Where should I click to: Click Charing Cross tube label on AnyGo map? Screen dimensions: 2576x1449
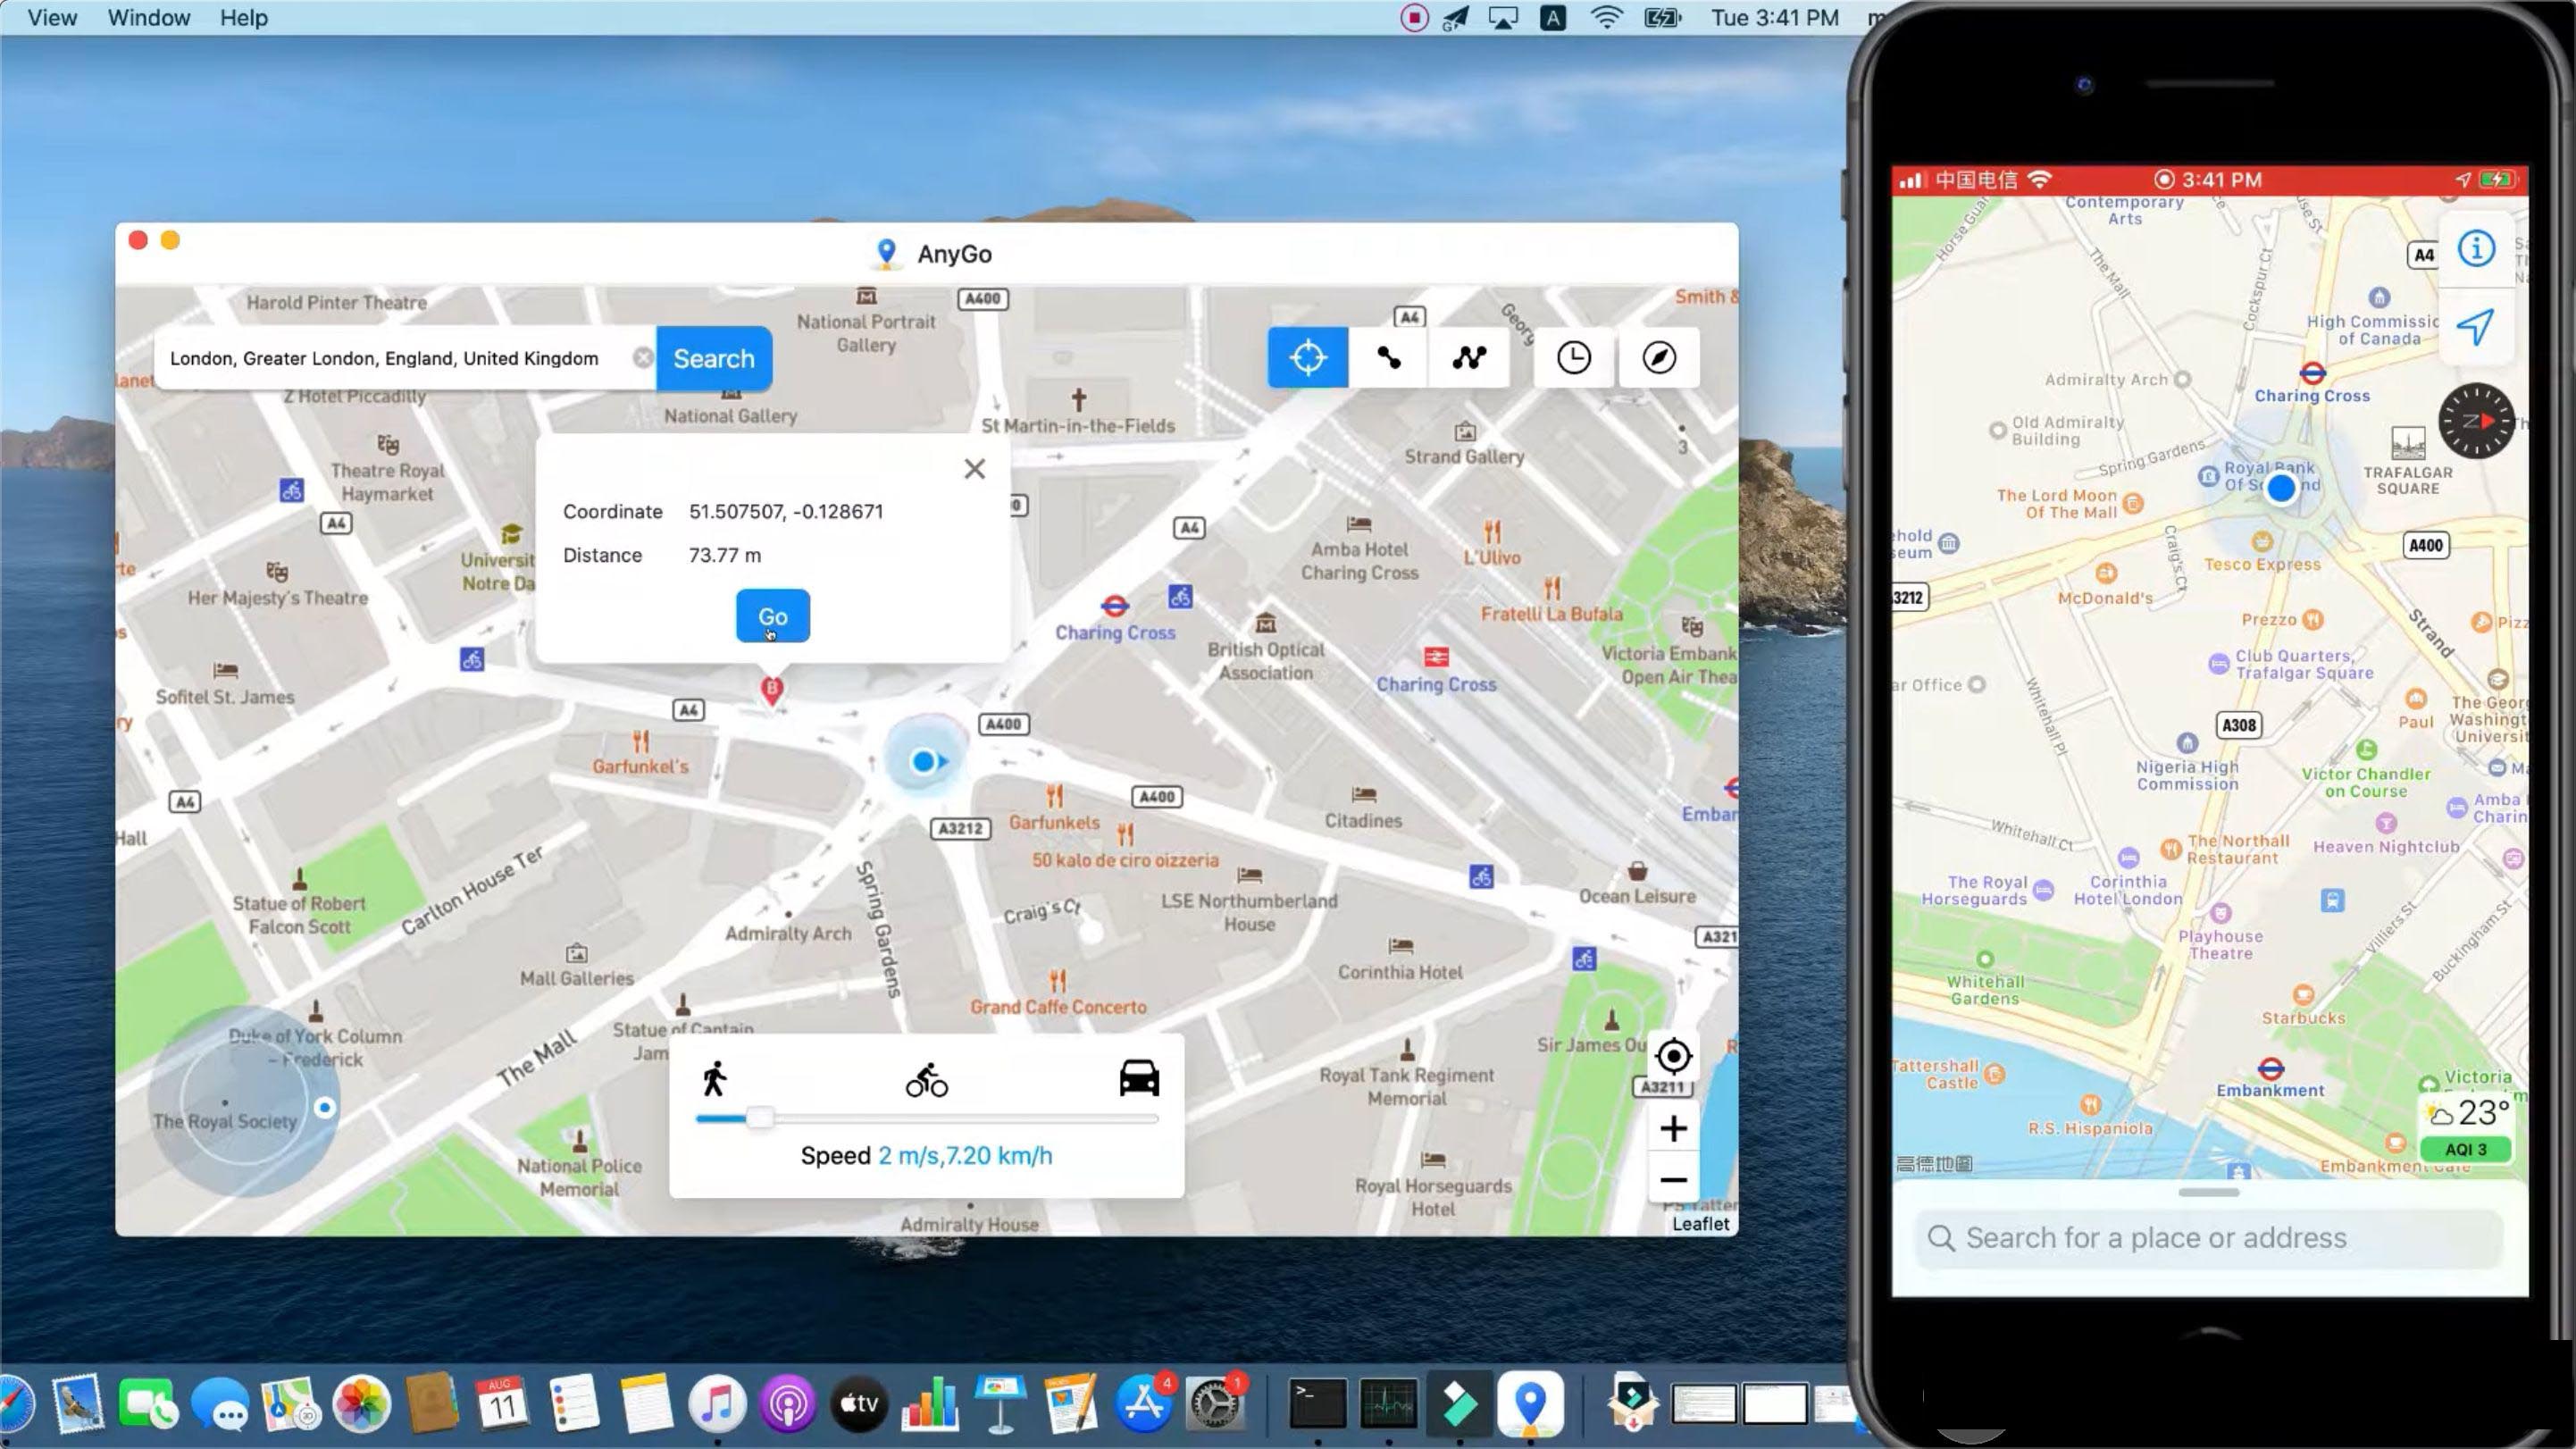pos(1115,632)
